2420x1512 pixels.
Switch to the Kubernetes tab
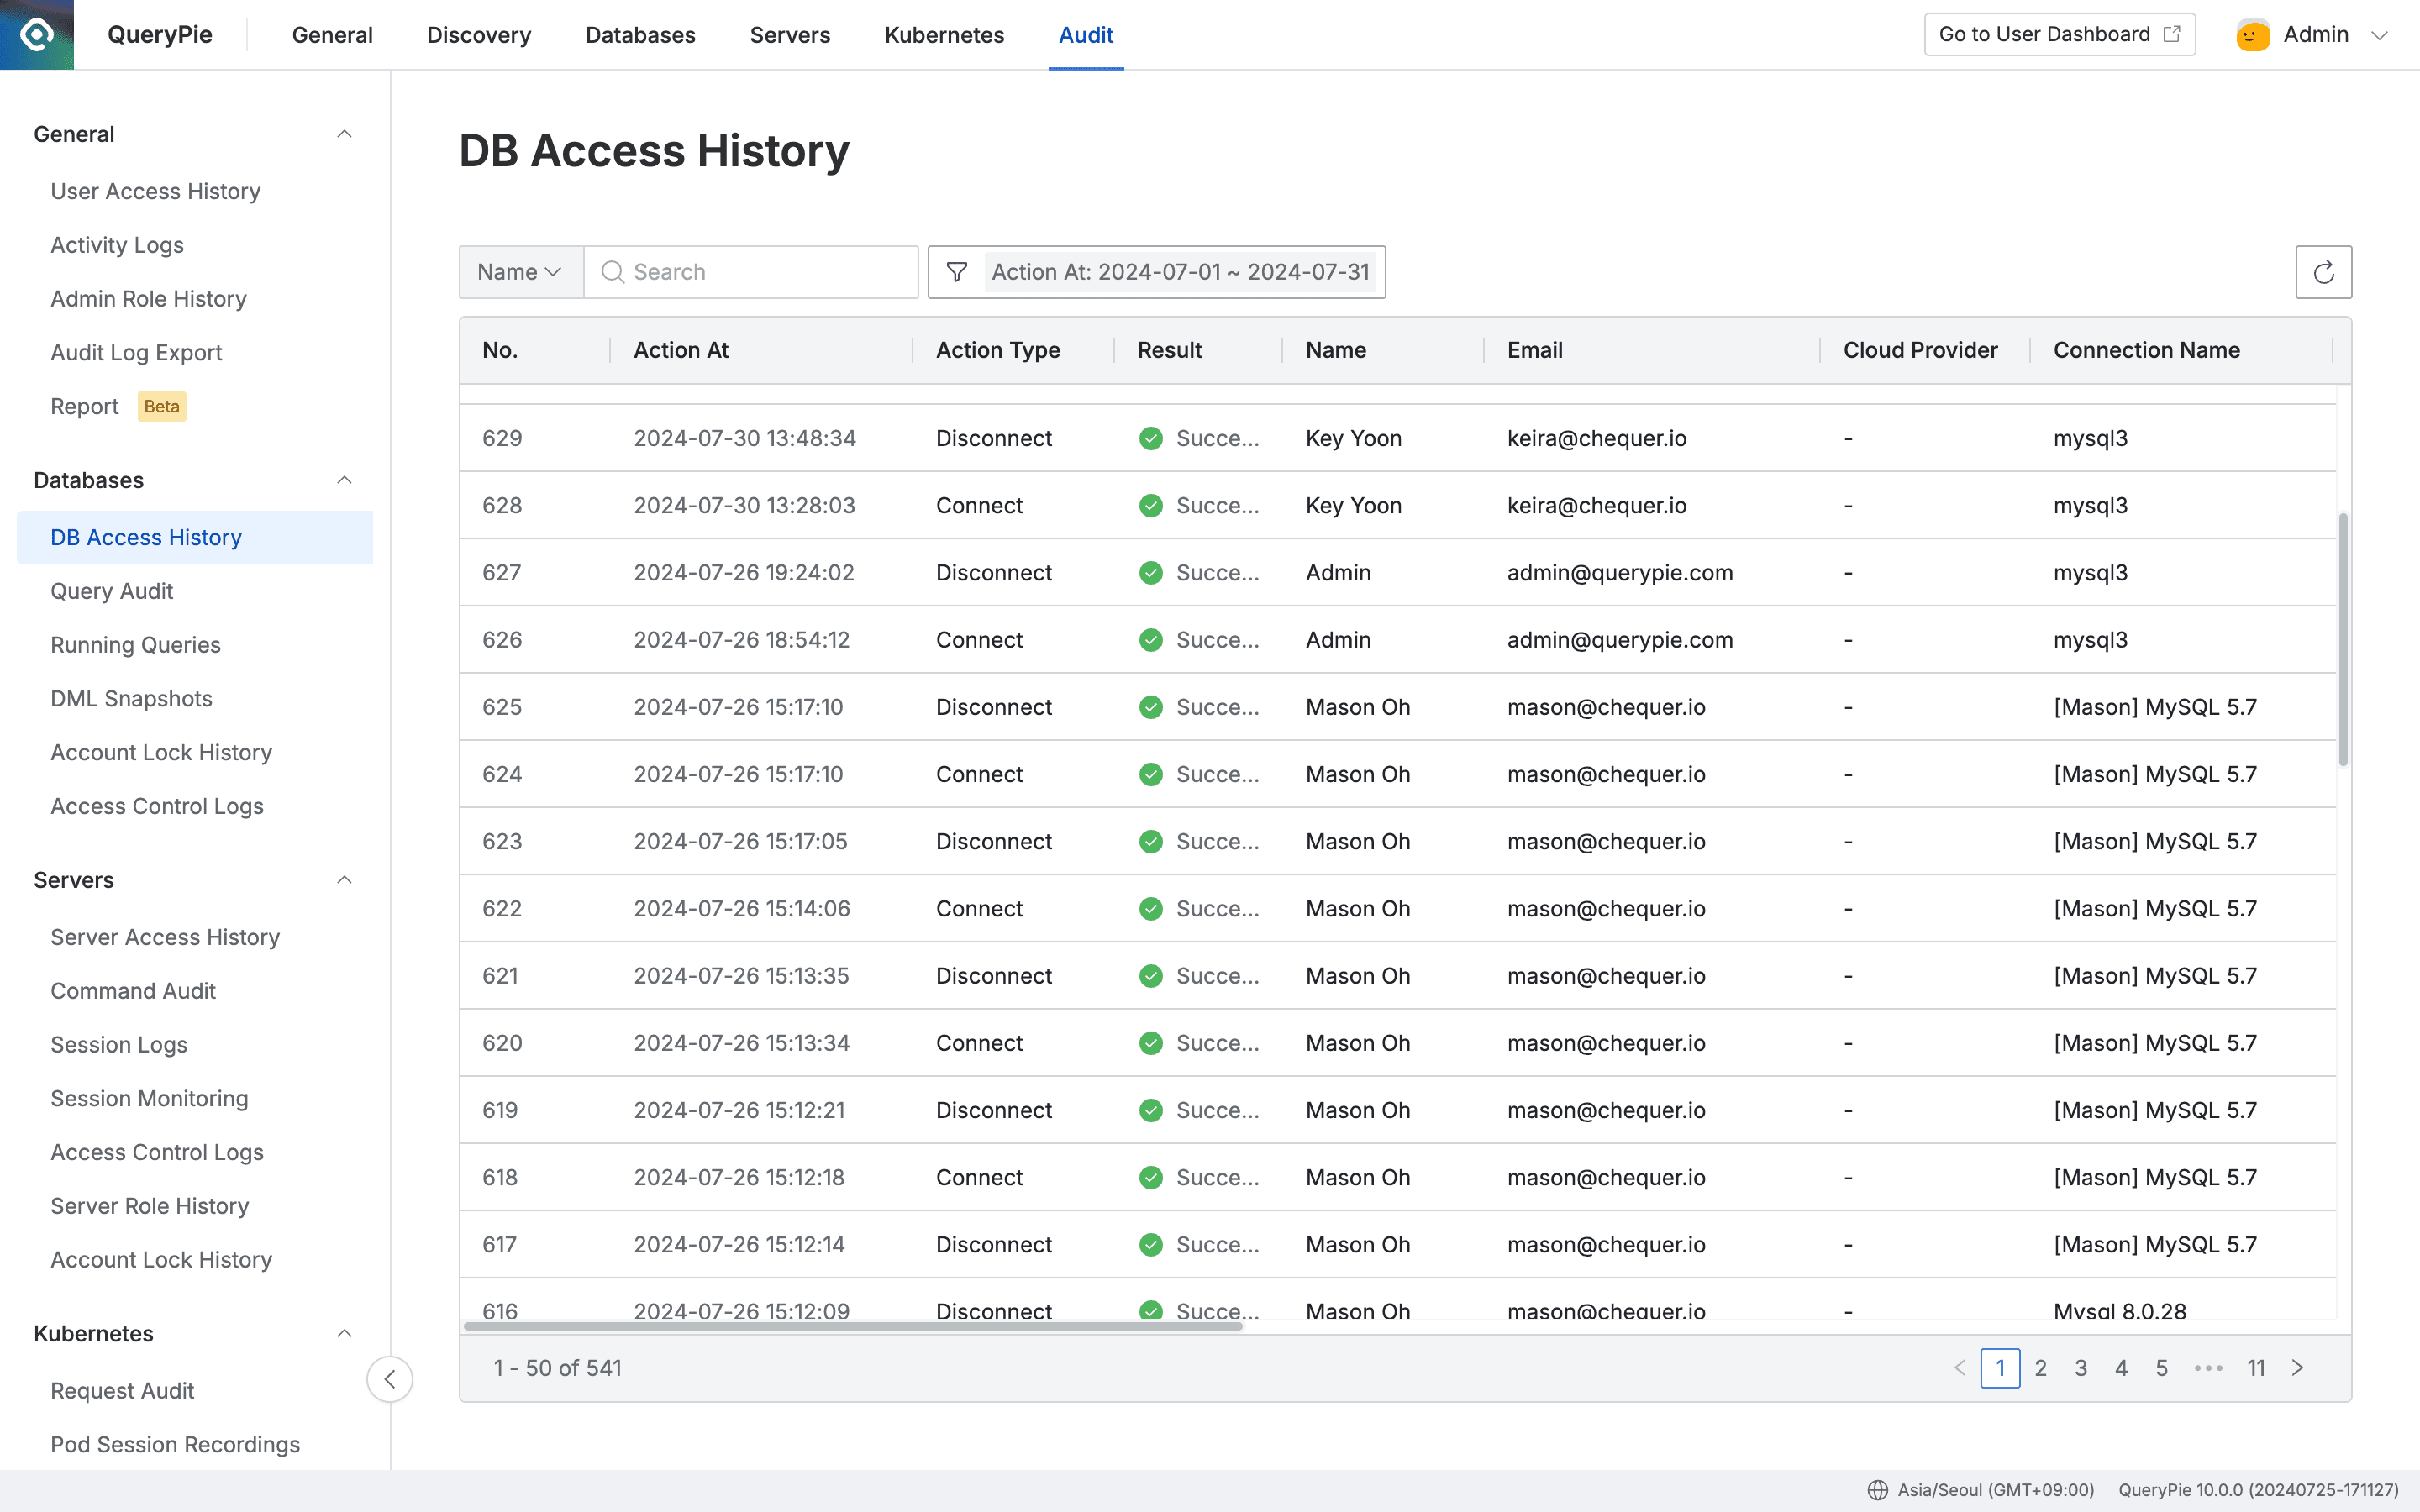click(943, 35)
